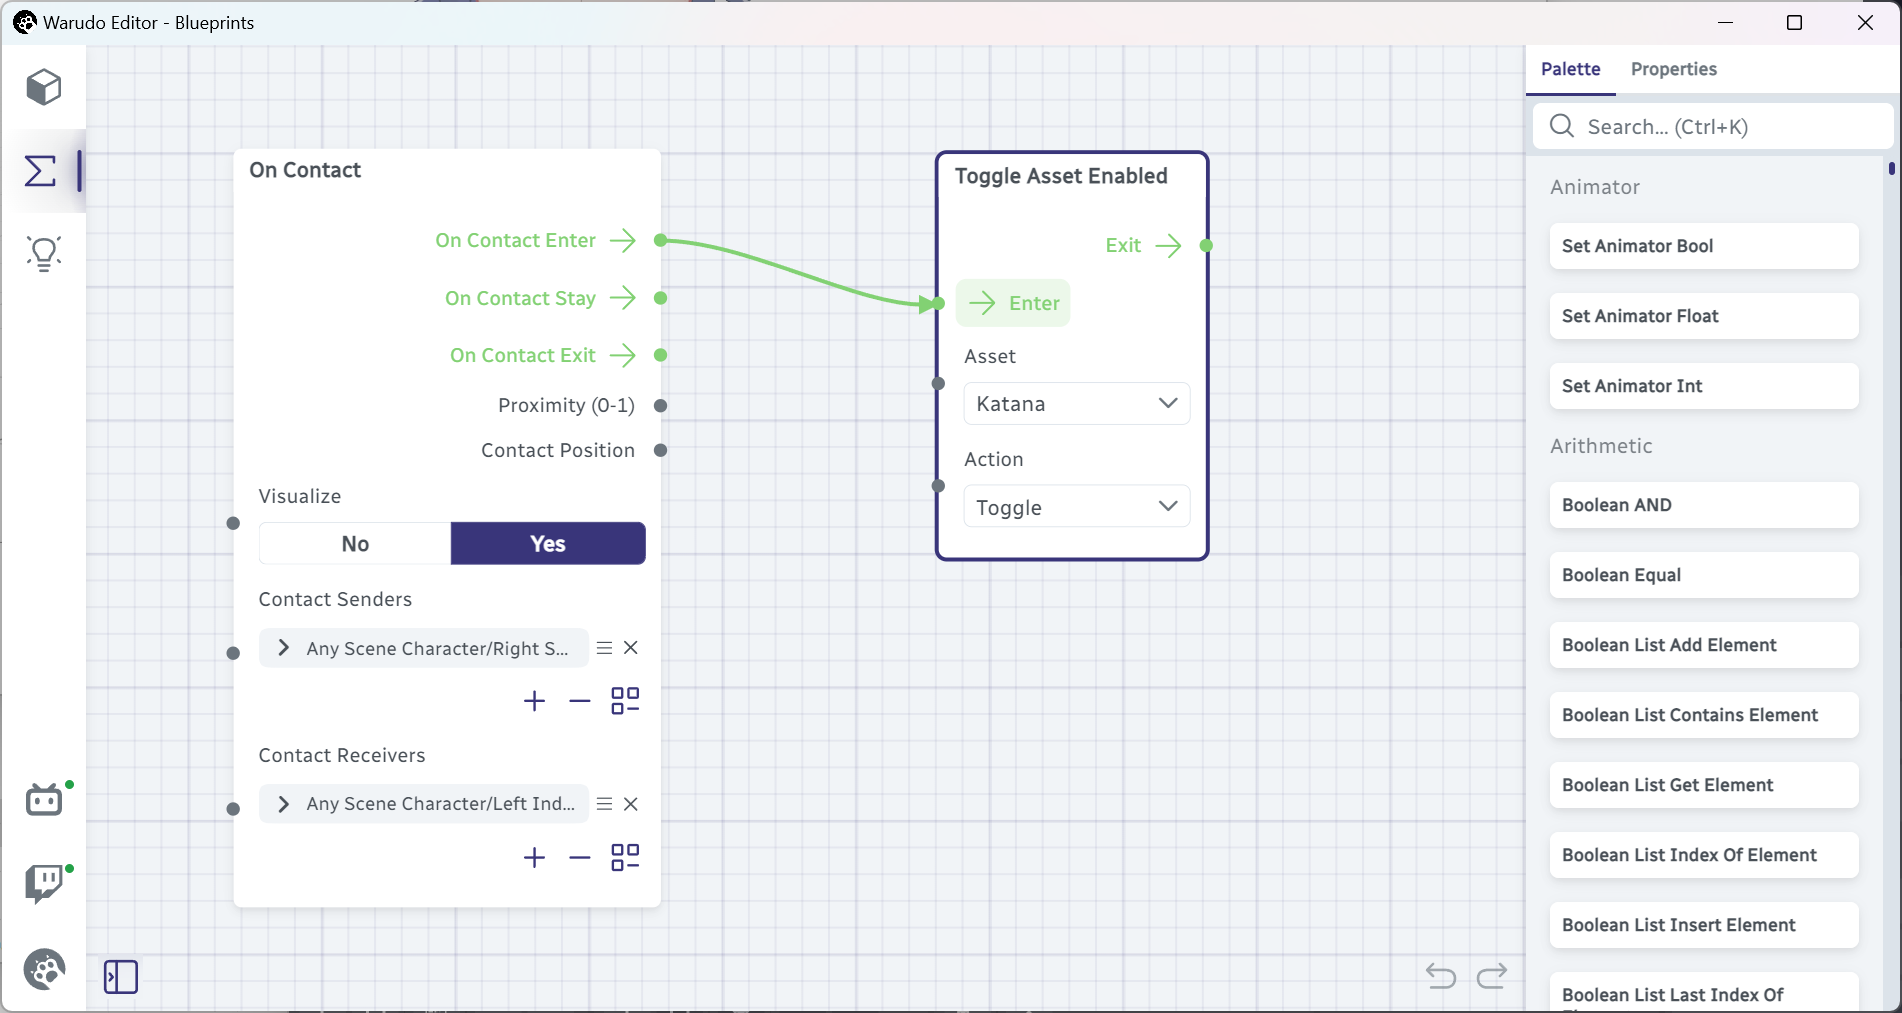The height and width of the screenshot is (1013, 1902).
Task: Select the Boolean AND node
Action: tap(1704, 505)
